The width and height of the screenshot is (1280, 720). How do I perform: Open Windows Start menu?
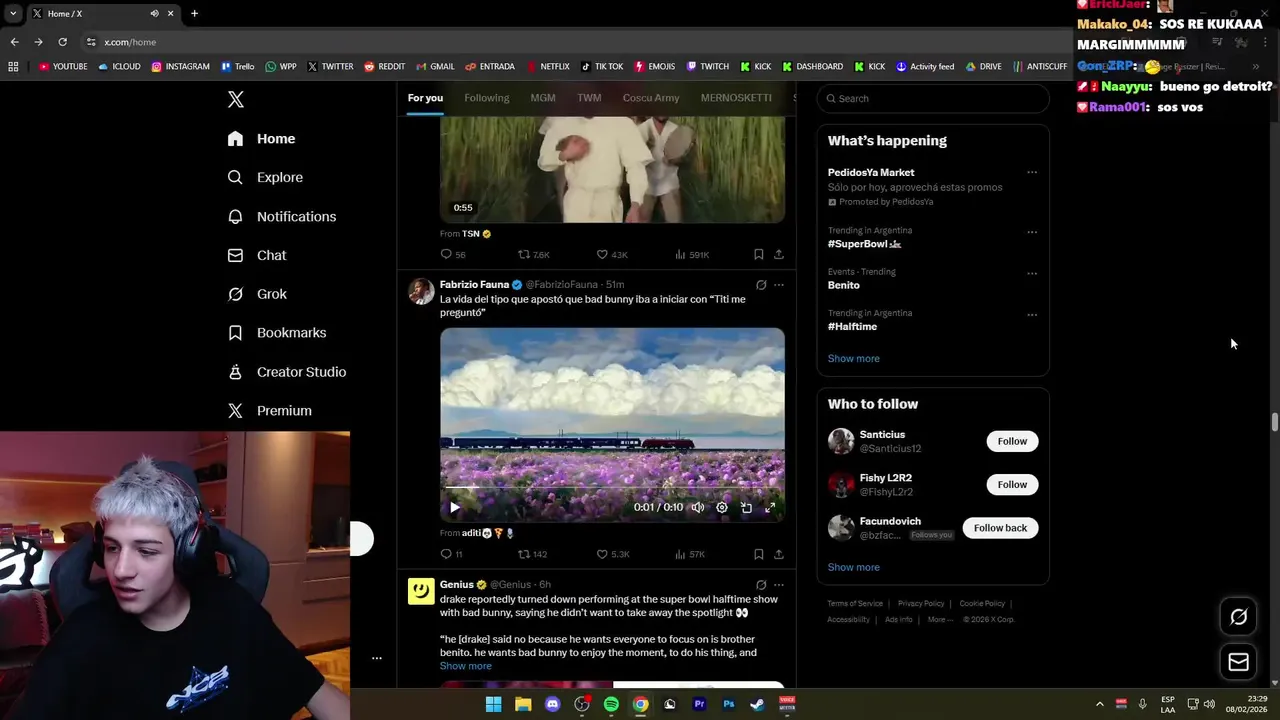coord(493,704)
